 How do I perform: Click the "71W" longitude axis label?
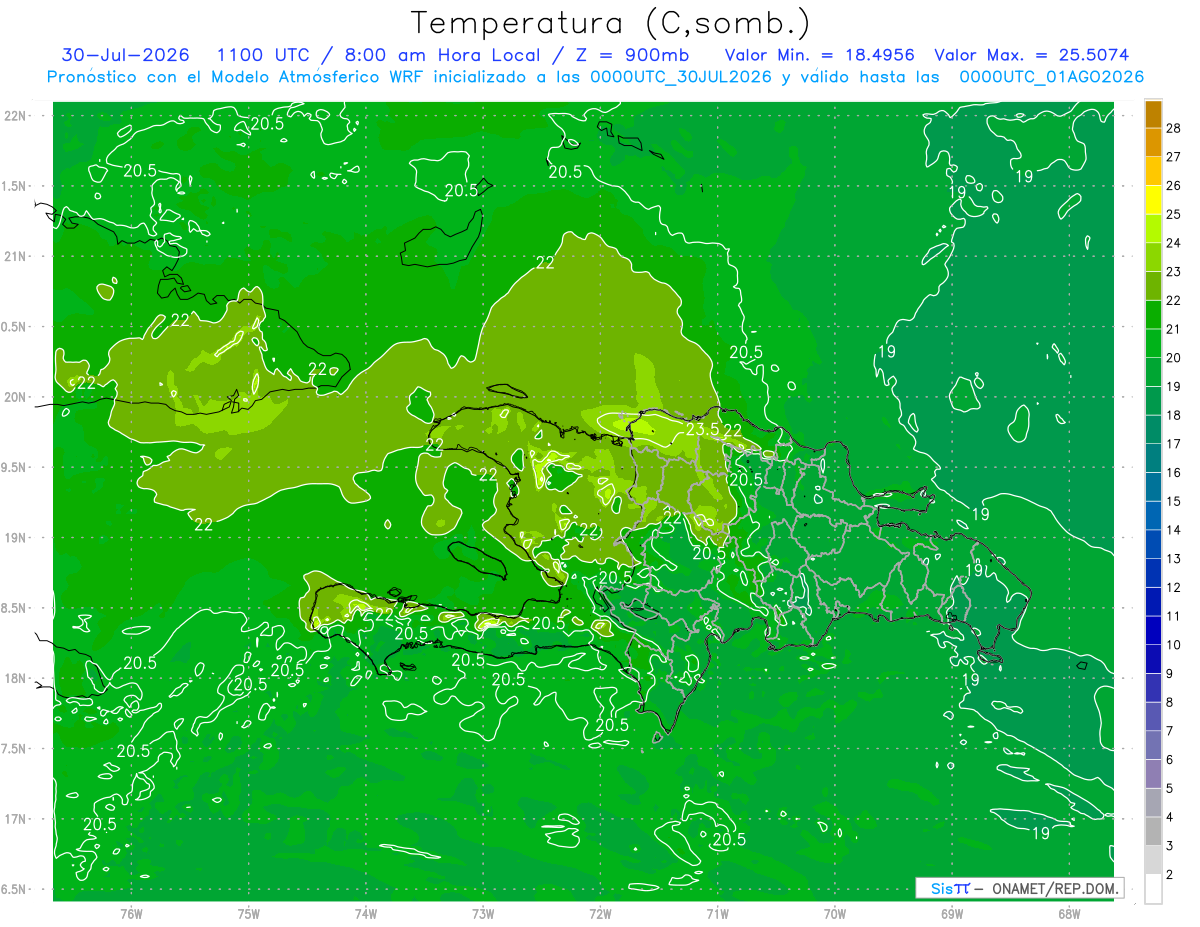tap(717, 913)
